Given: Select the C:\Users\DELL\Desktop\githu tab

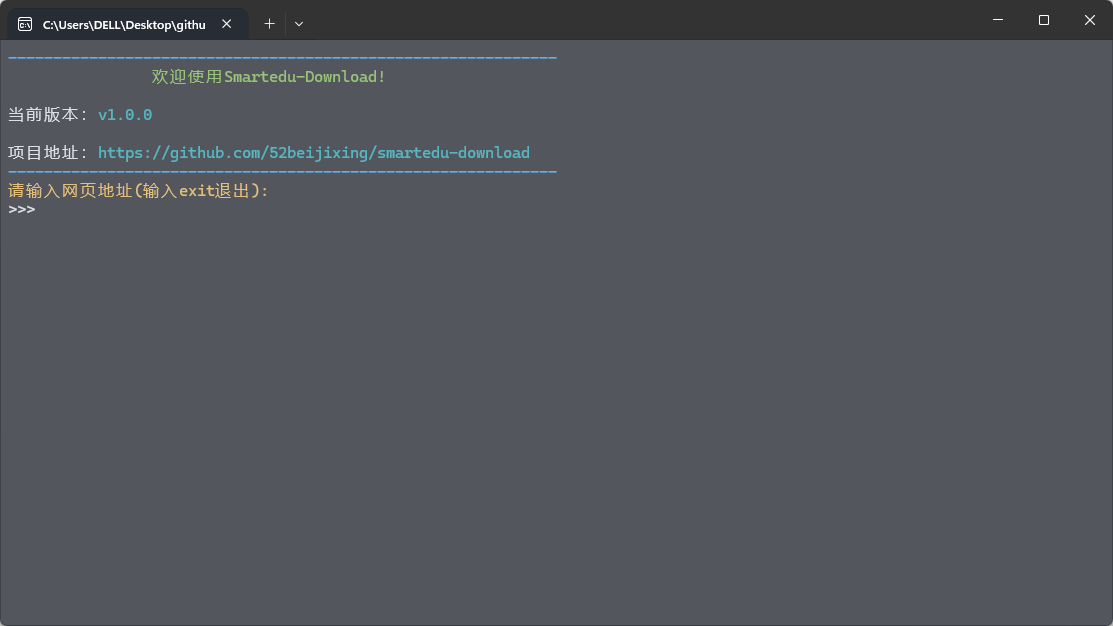Looking at the screenshot, I should (128, 24).
